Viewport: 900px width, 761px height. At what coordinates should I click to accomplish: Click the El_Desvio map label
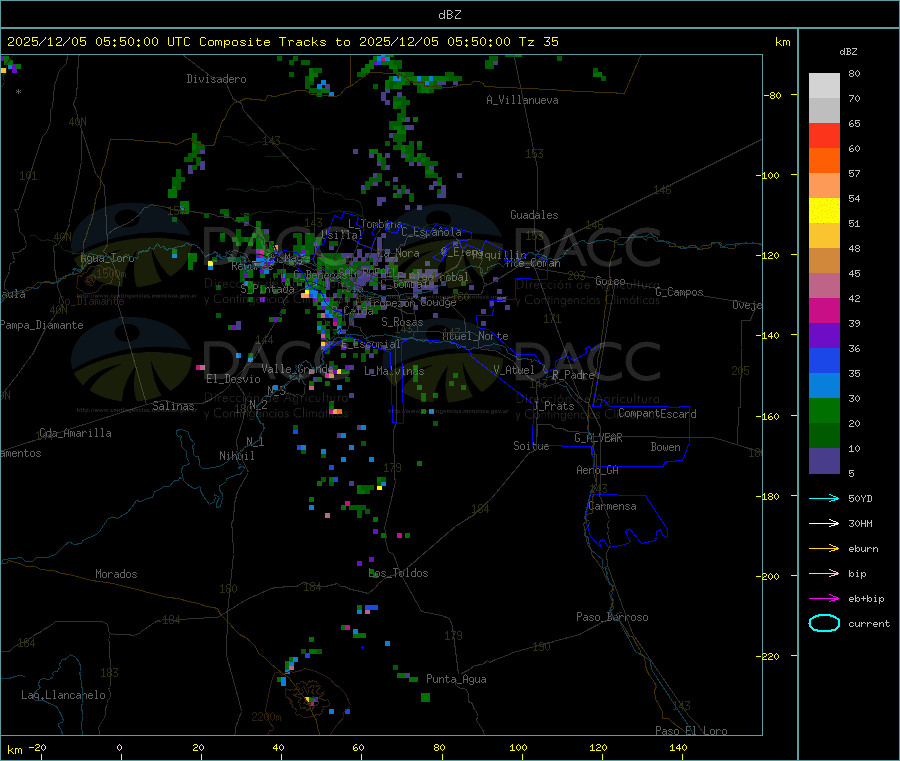tap(234, 379)
